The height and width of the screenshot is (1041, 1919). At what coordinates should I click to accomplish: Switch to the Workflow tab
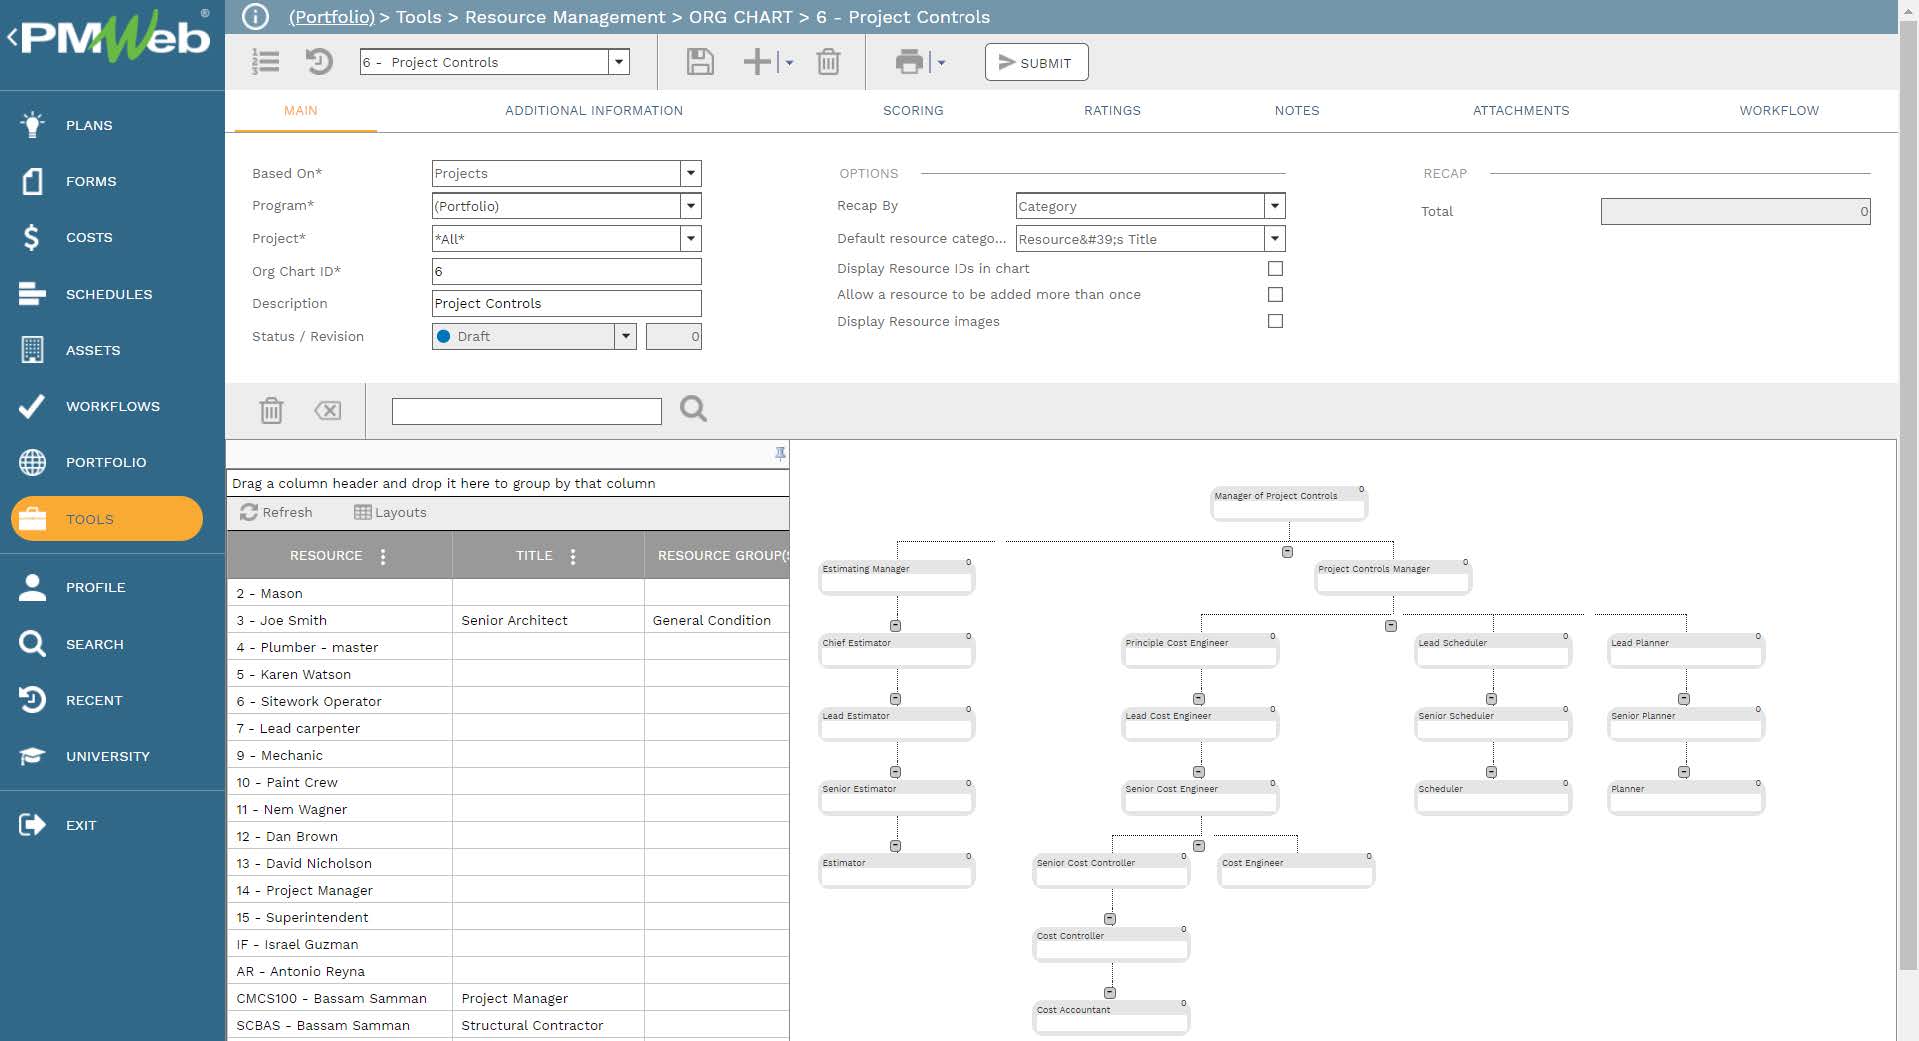[1779, 111]
